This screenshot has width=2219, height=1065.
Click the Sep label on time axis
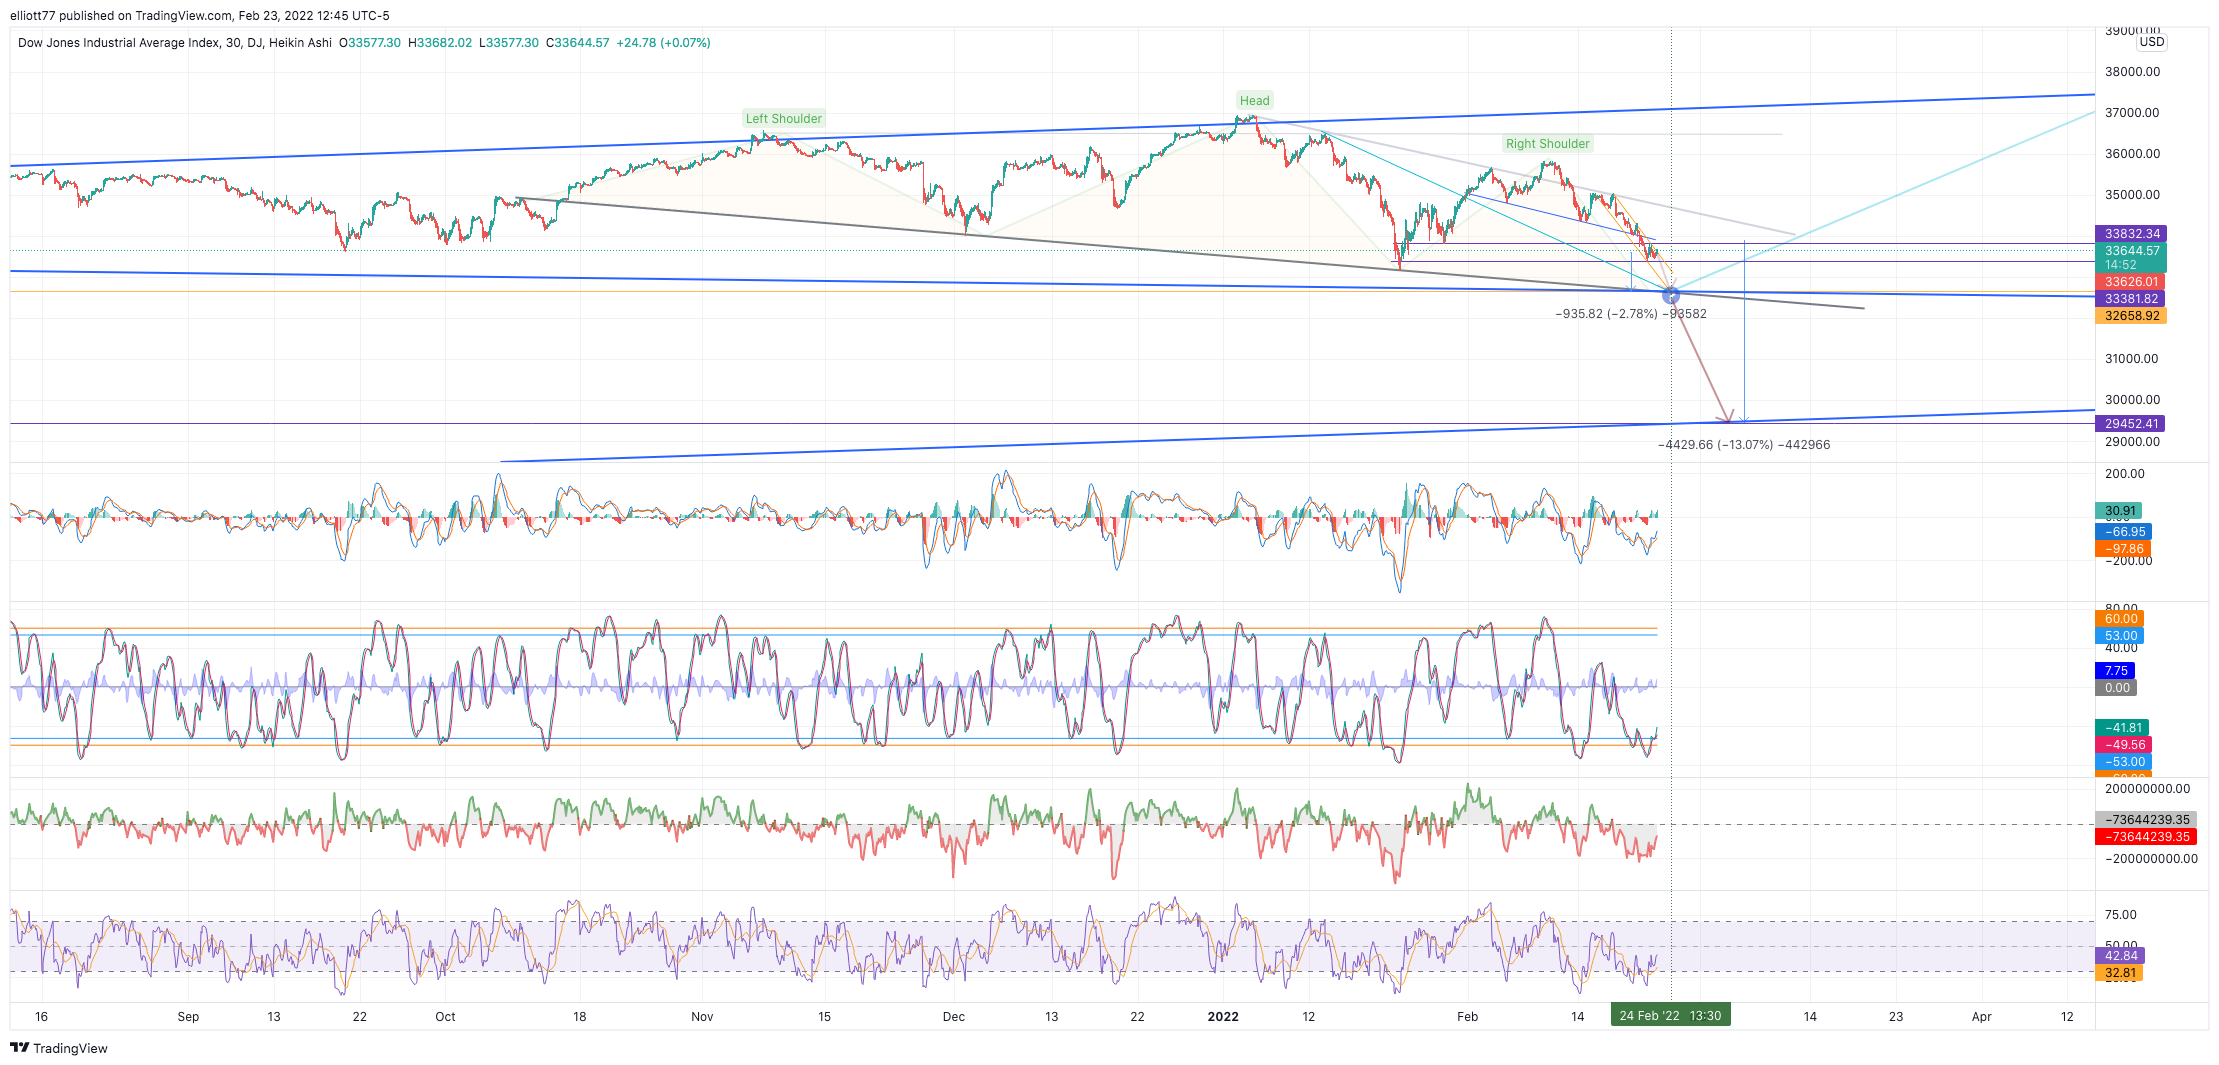pos(188,1017)
